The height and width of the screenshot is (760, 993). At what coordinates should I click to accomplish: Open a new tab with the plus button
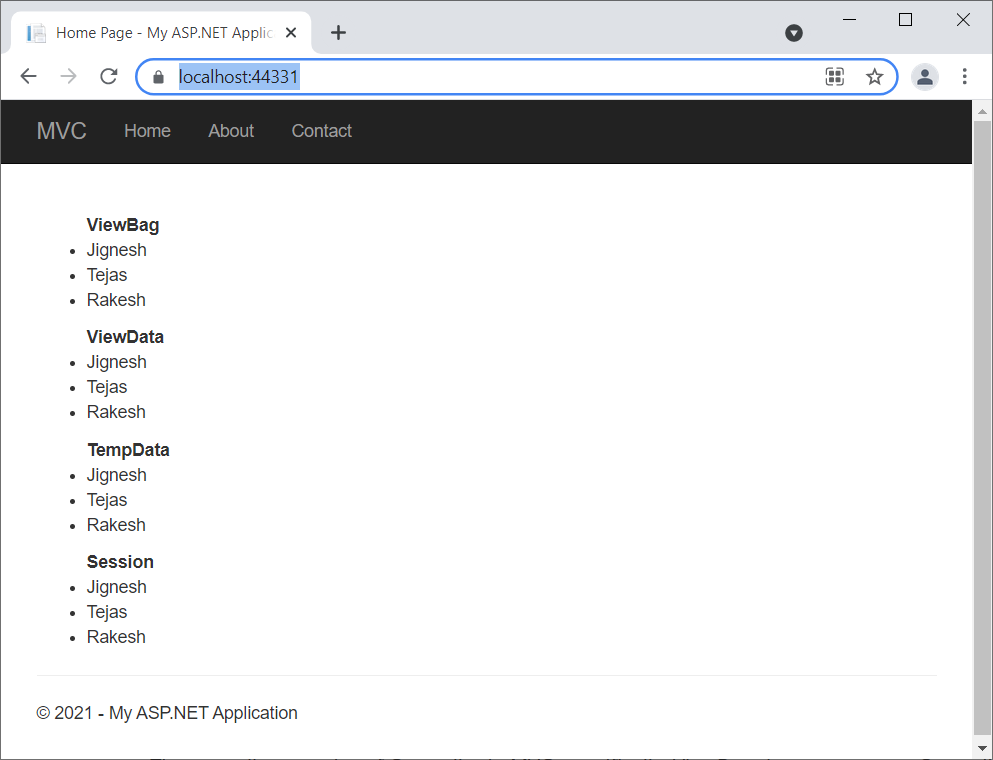[x=339, y=32]
